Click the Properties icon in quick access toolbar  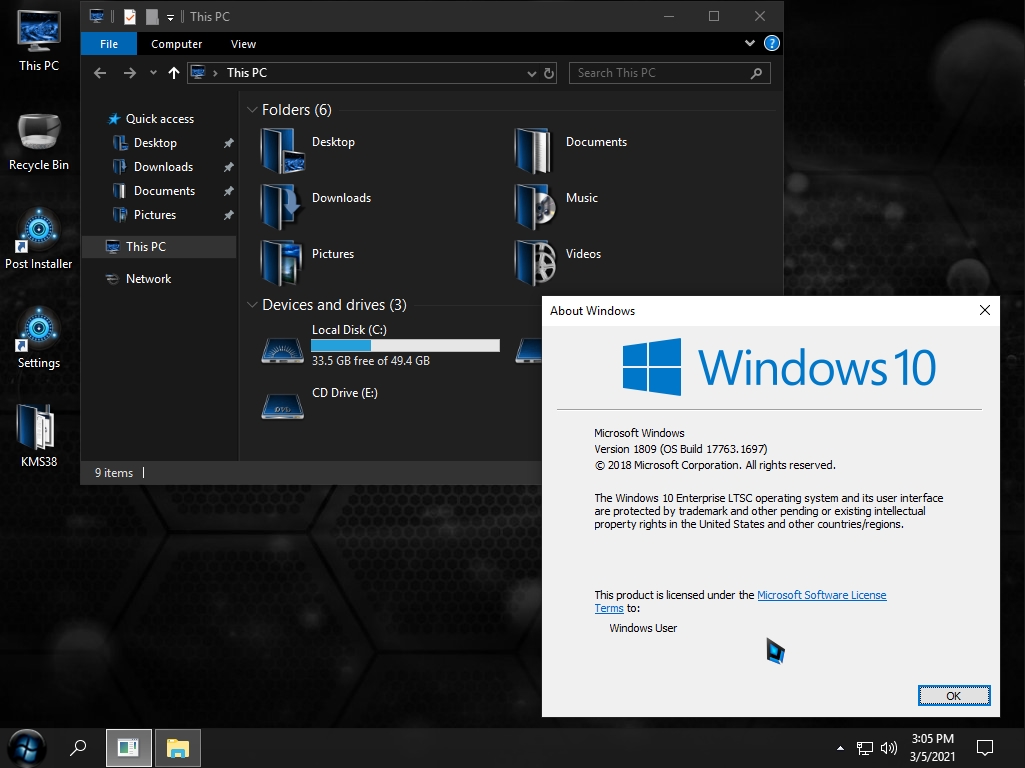(130, 16)
